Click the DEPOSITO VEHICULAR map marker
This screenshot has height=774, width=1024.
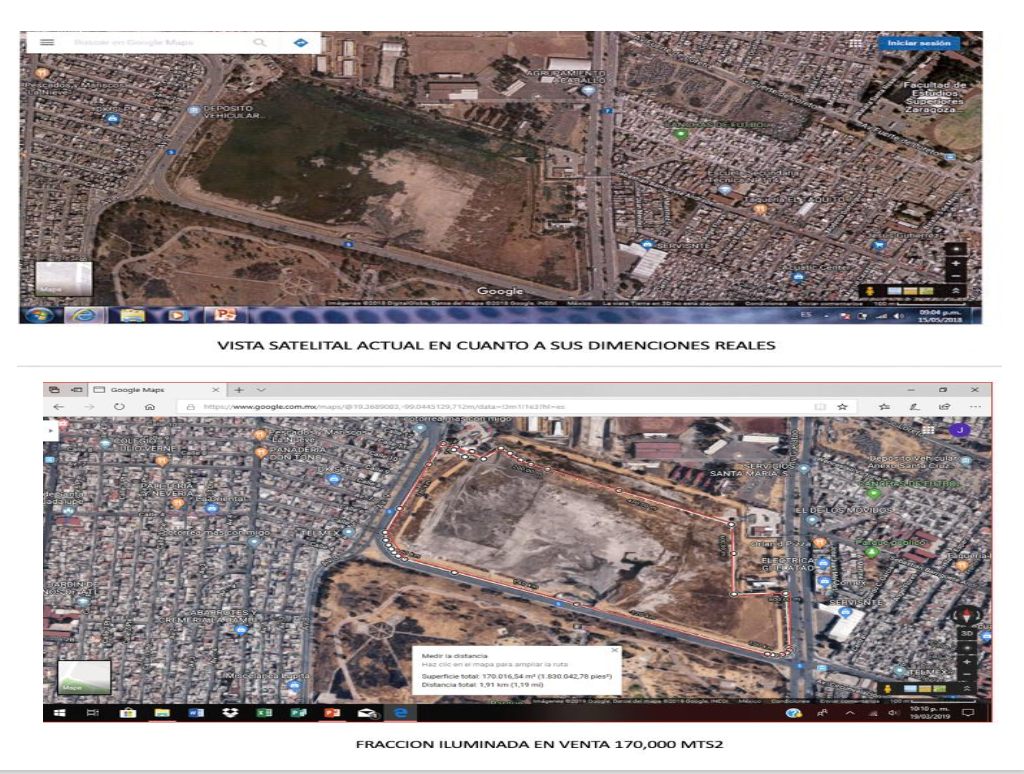[x=194, y=110]
